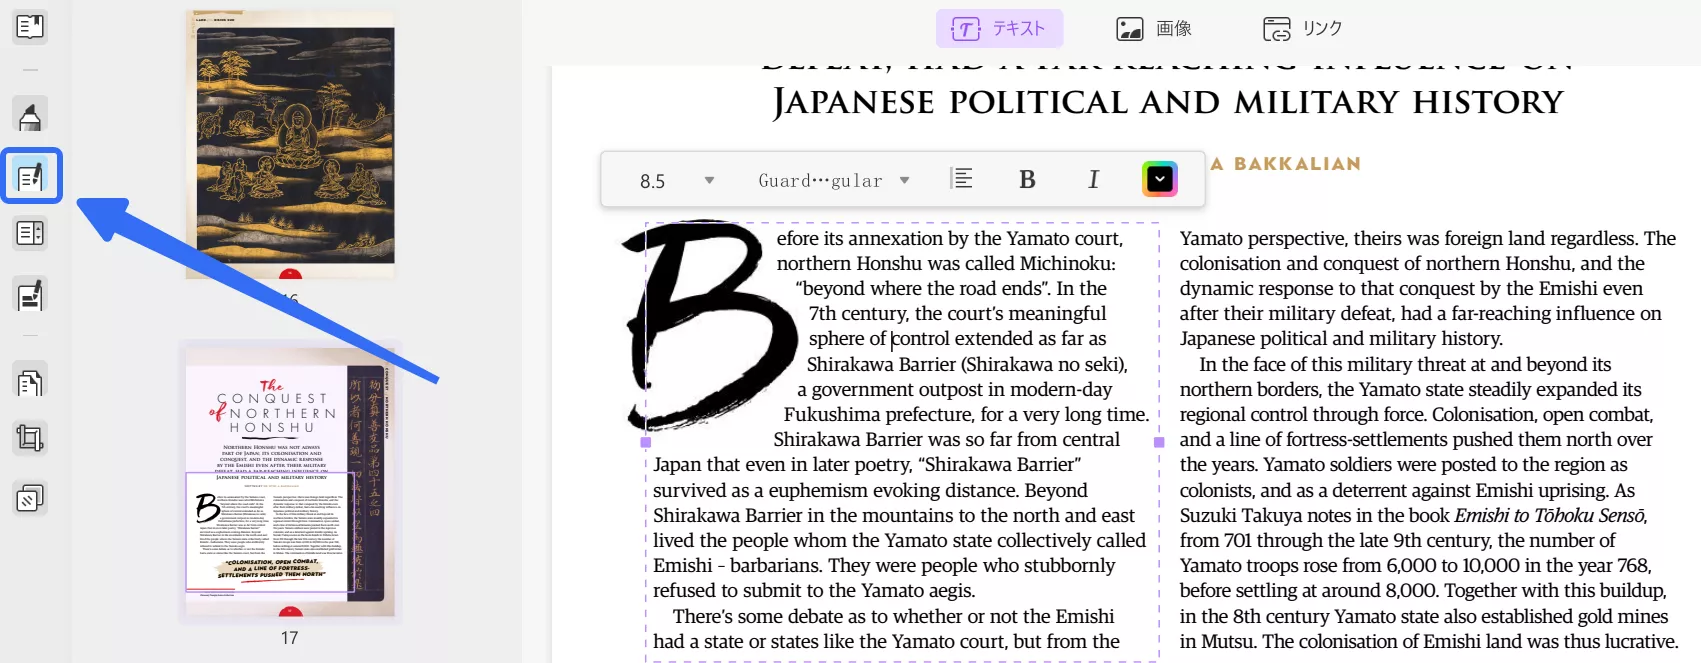Select the Crop pages tool
The image size is (1701, 663).
pos(30,438)
